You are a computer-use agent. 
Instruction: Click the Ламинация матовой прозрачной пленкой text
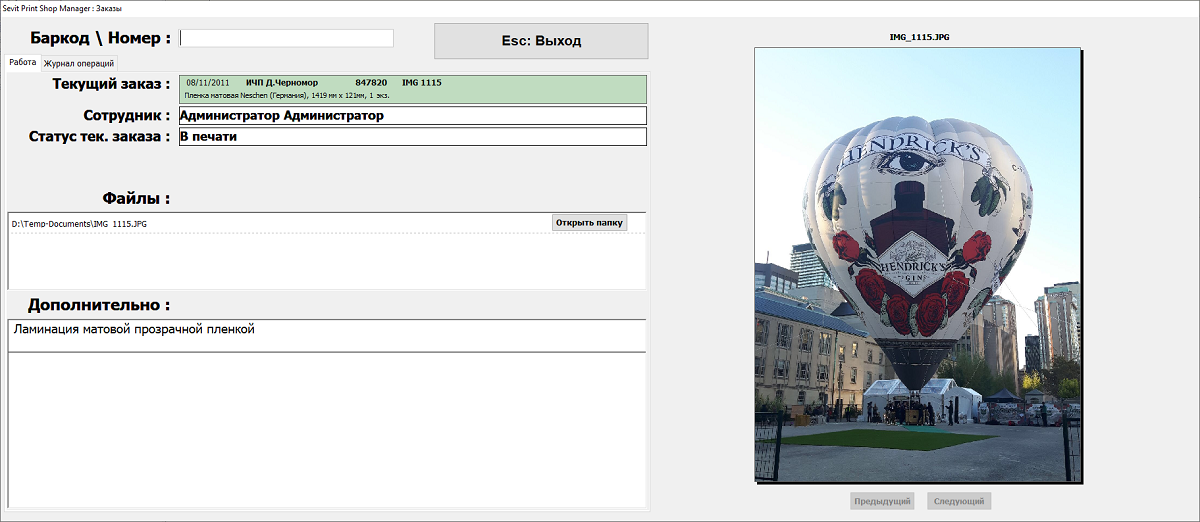coord(134,329)
